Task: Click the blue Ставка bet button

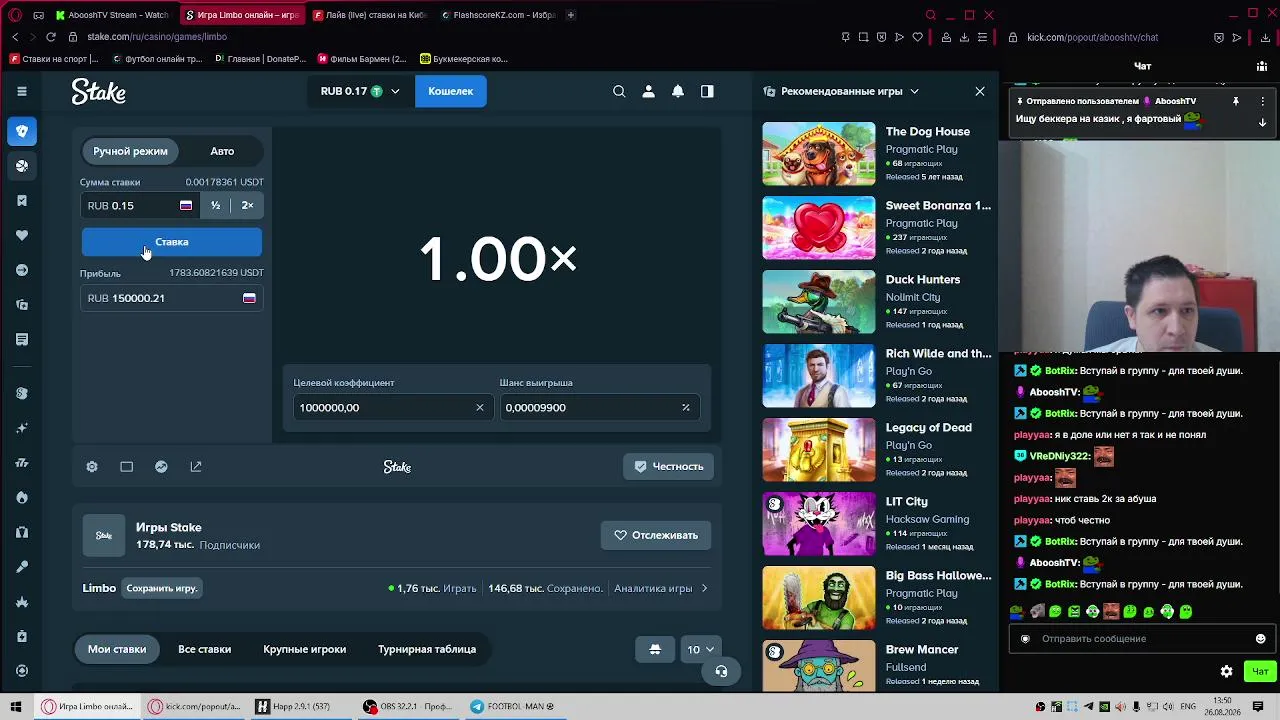Action: [x=171, y=242]
